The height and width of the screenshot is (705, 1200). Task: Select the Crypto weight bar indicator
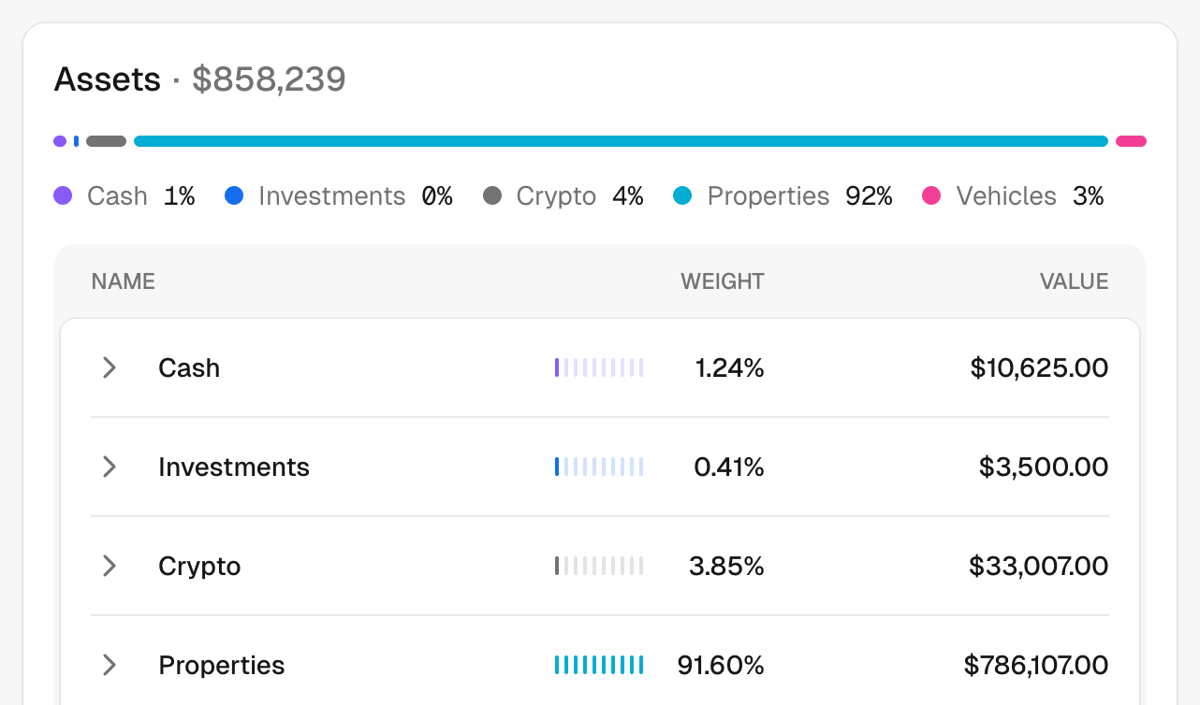pos(599,566)
